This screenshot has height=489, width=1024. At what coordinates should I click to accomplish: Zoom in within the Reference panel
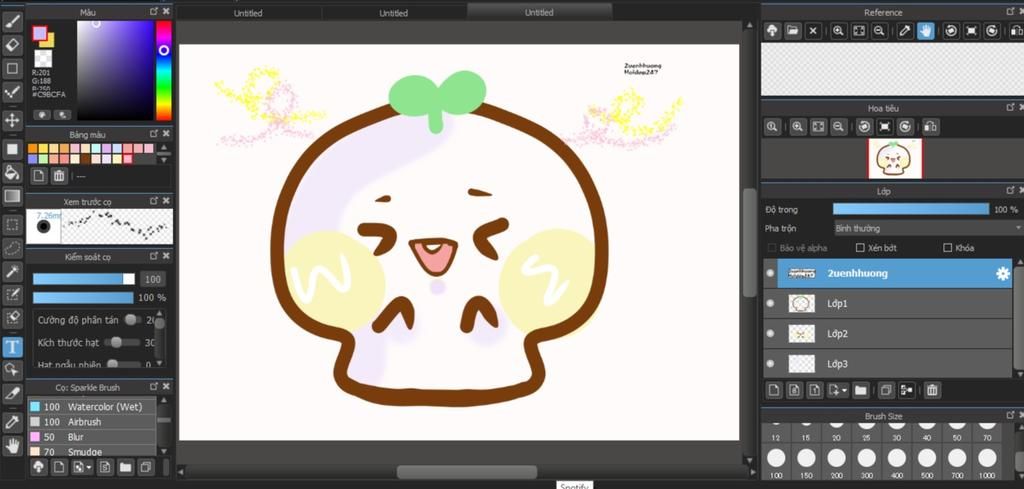coord(839,31)
